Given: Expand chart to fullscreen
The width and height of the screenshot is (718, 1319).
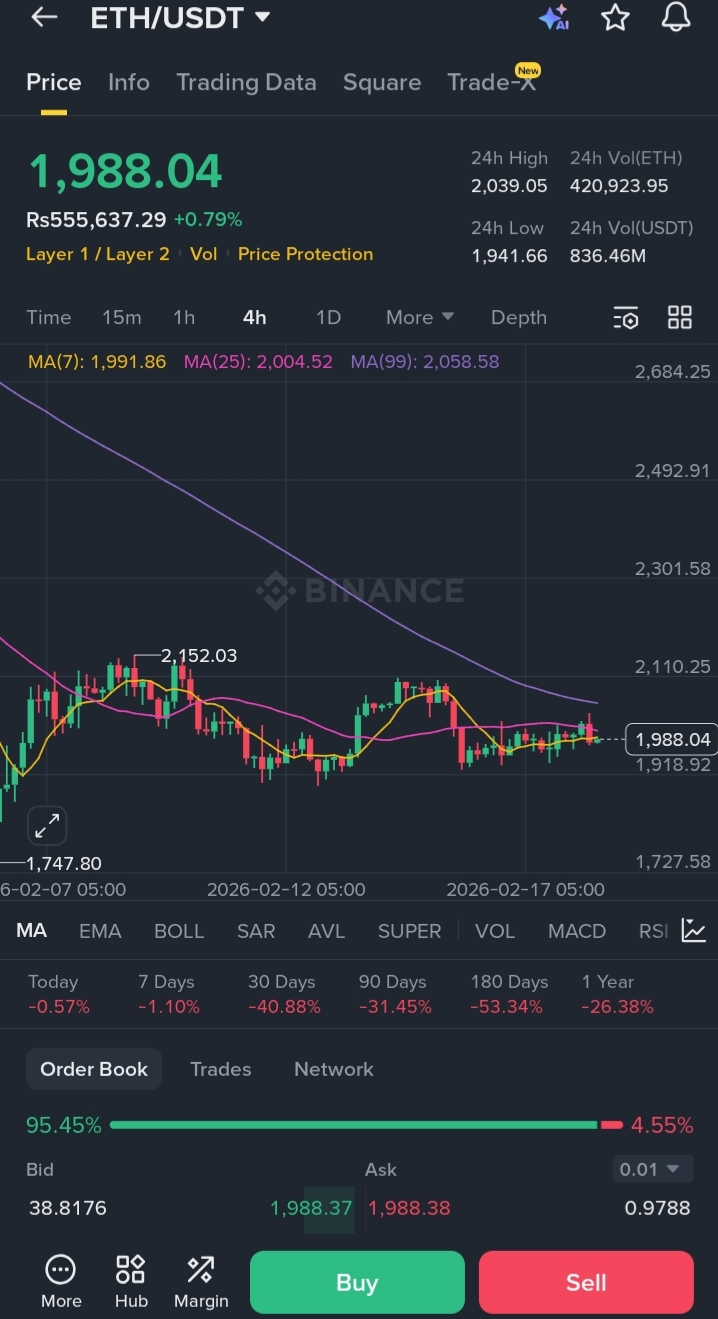Looking at the screenshot, I should [46, 826].
